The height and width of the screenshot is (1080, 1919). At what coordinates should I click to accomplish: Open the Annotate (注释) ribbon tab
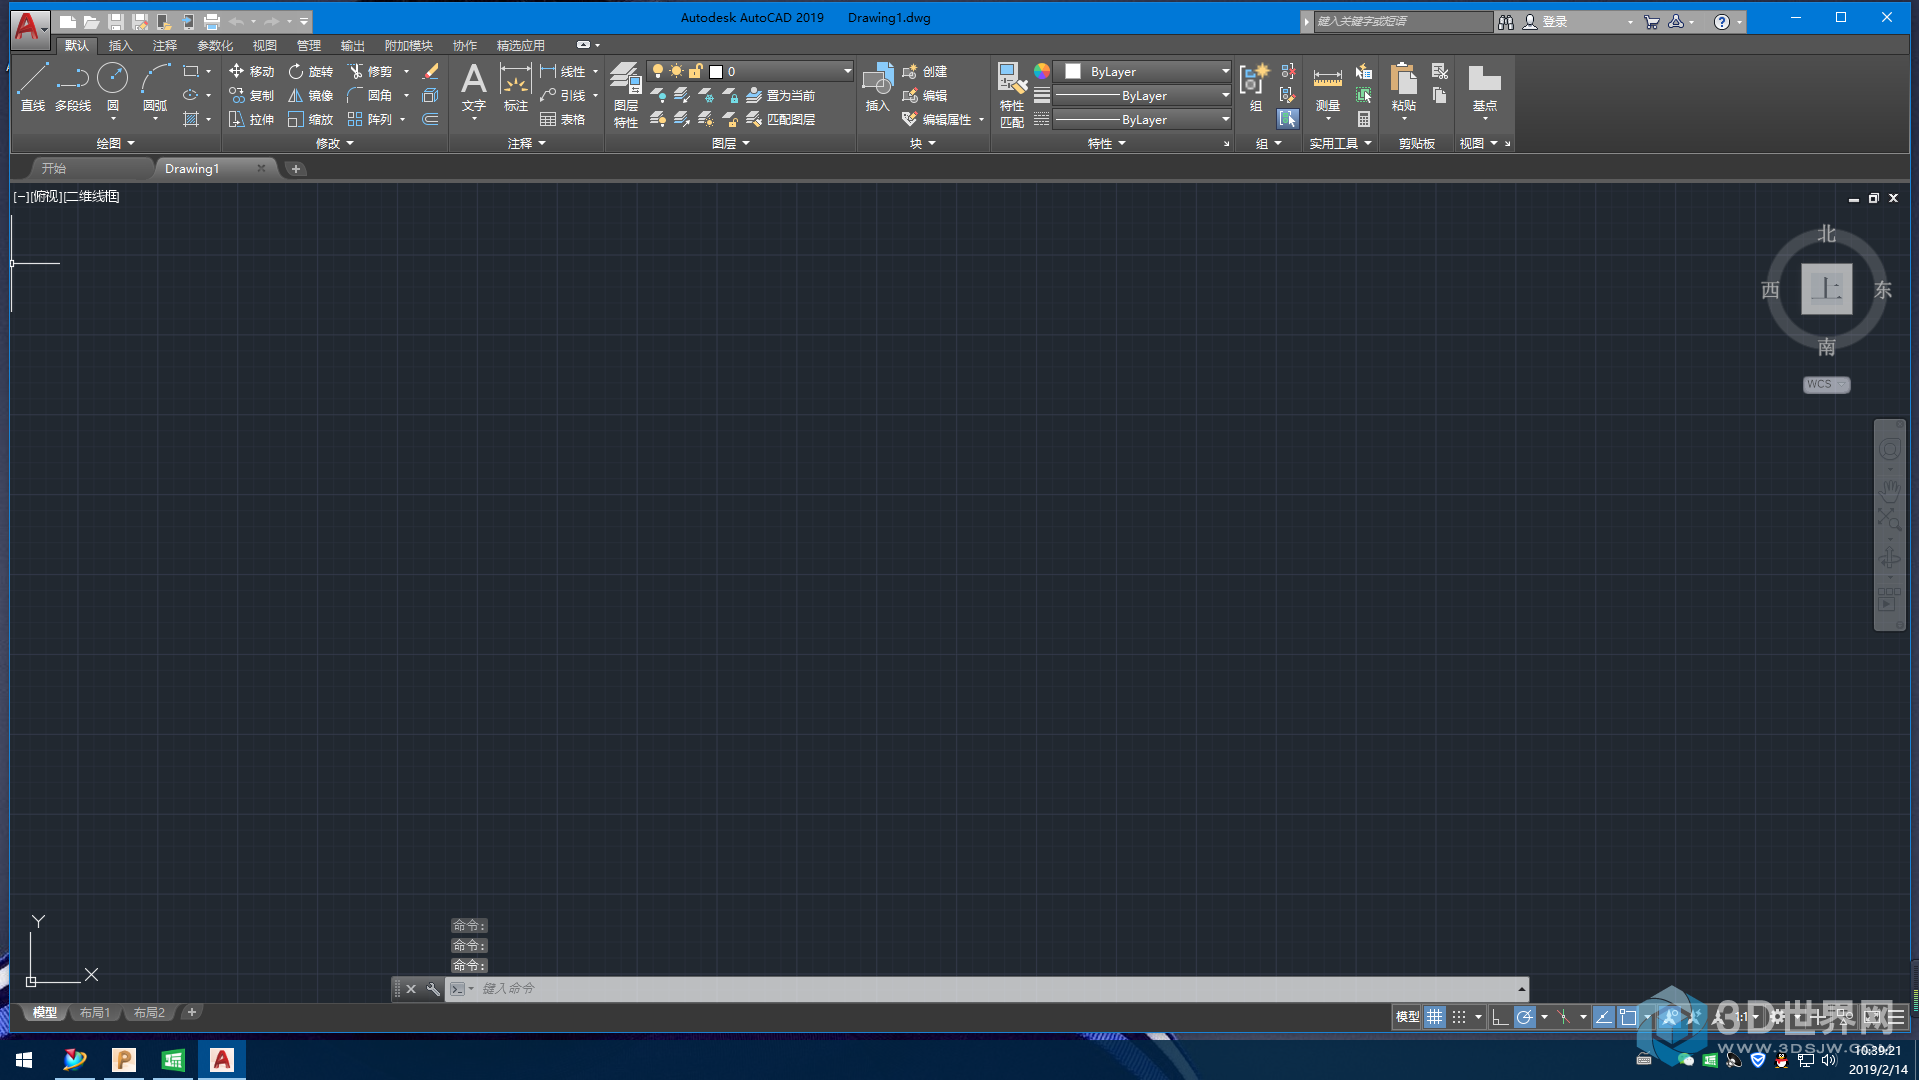coord(164,46)
